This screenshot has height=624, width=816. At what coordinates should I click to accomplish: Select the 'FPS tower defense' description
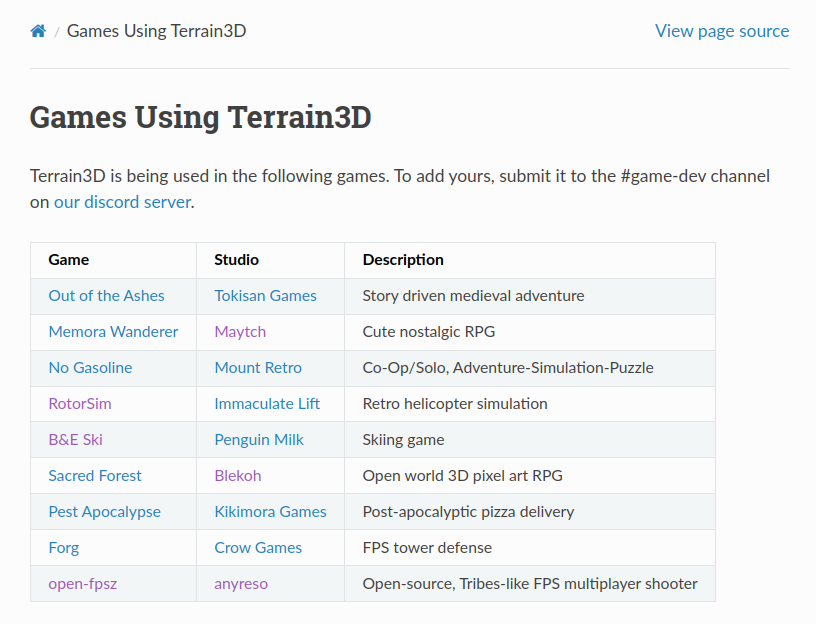pos(427,547)
